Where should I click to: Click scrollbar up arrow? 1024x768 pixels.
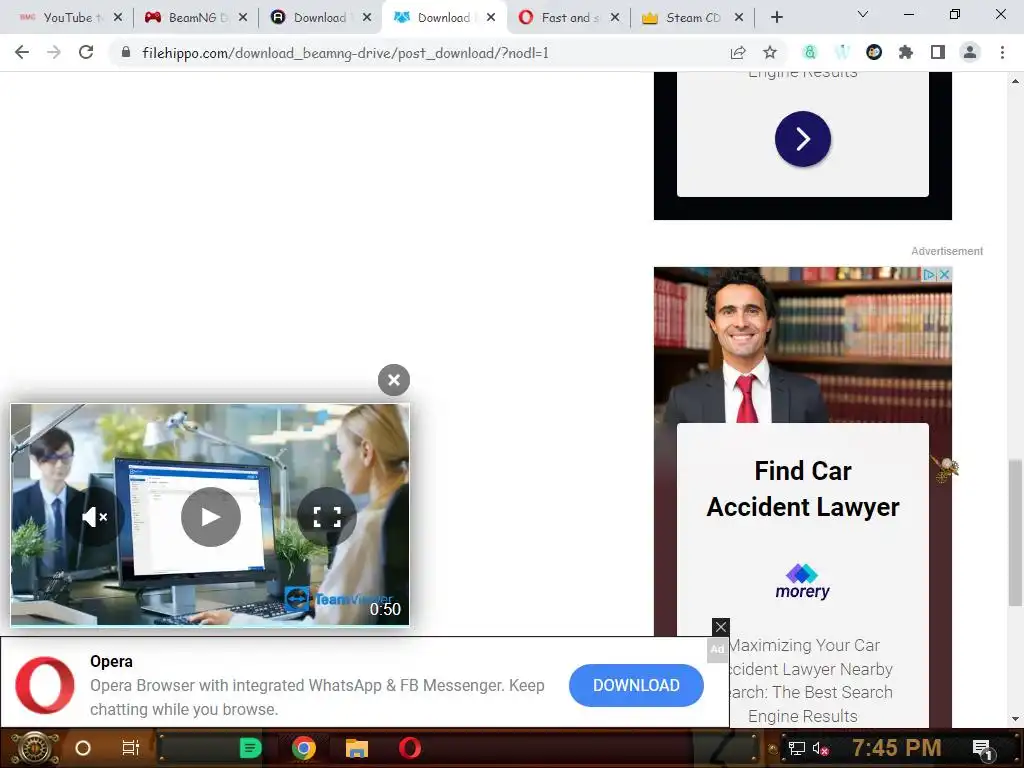[1015, 81]
